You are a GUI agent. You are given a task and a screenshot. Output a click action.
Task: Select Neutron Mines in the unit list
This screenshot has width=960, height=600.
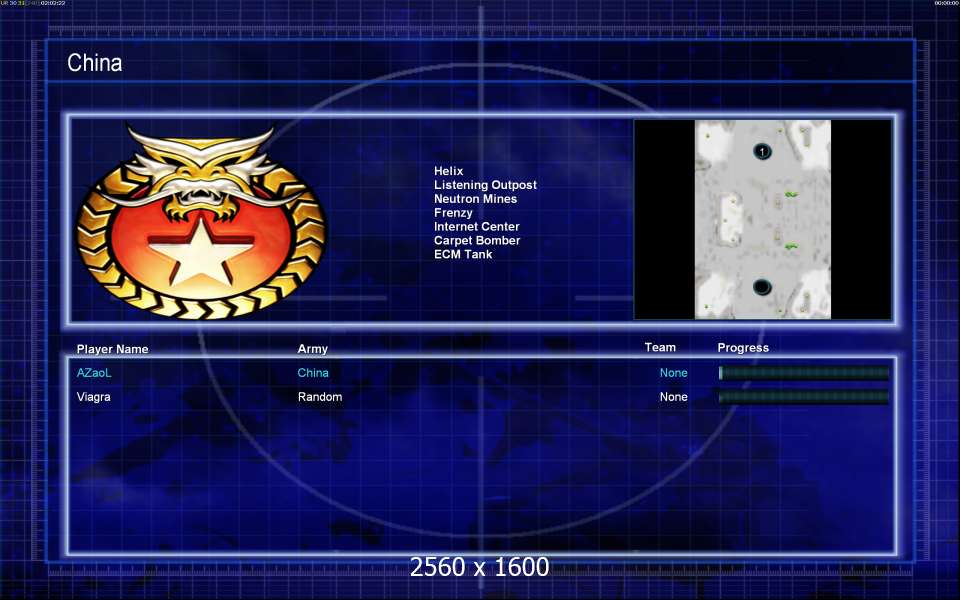coord(476,199)
